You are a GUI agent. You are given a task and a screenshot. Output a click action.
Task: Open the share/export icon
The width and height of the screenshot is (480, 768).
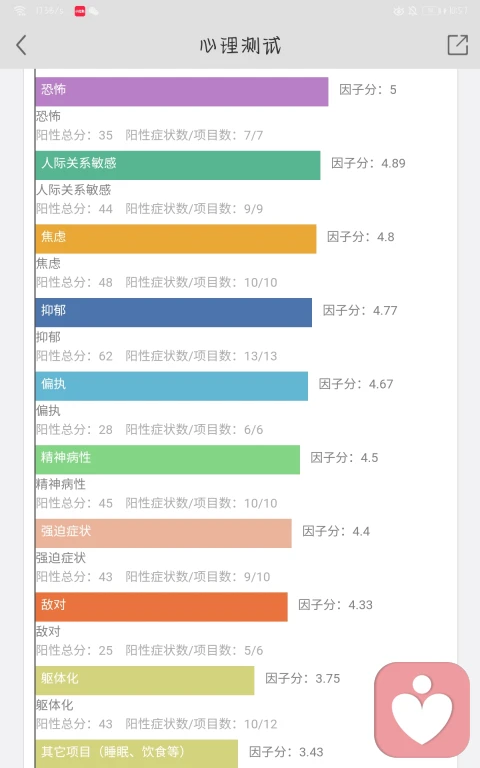[457, 45]
